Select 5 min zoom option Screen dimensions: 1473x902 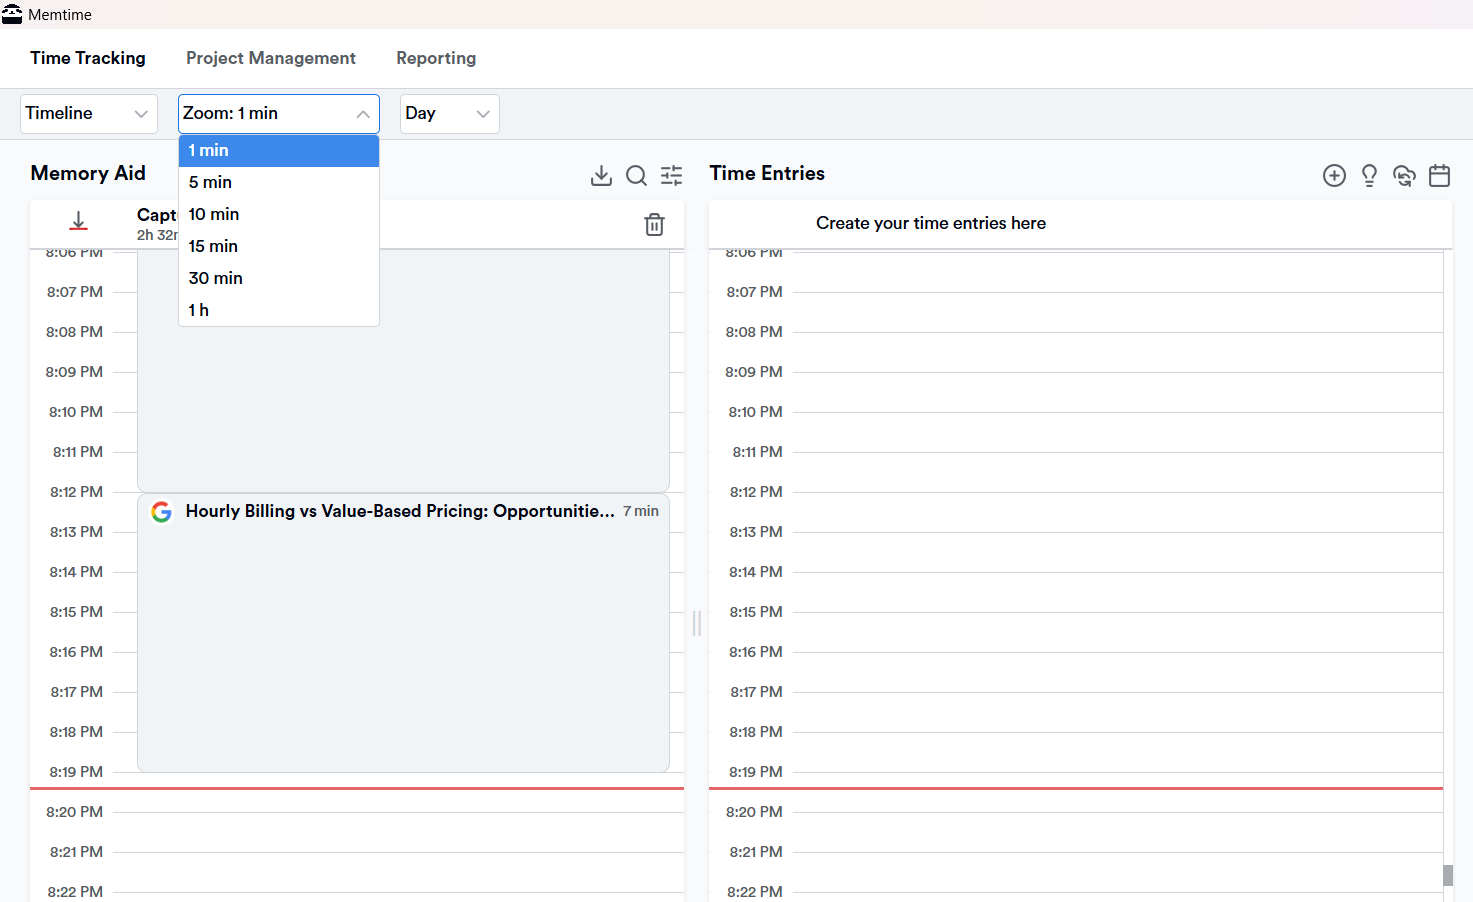[279, 182]
